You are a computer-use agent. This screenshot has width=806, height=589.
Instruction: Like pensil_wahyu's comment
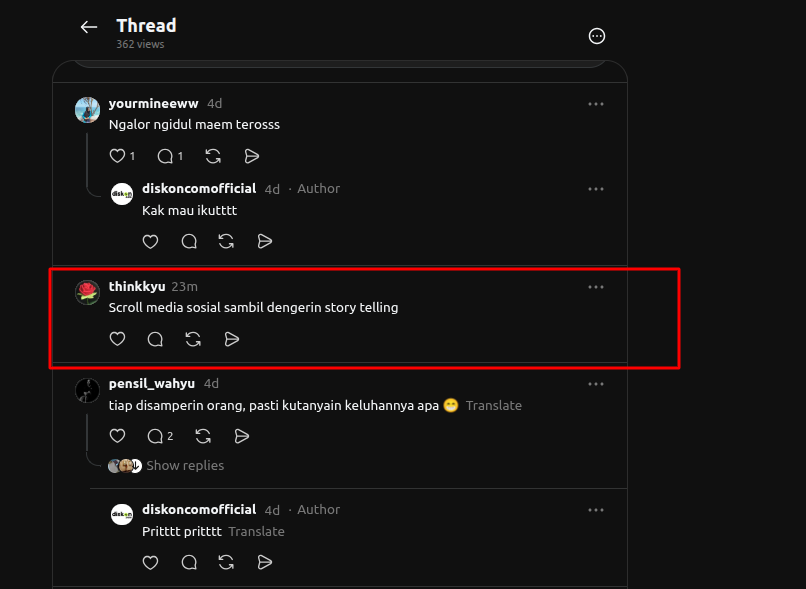pos(117,436)
